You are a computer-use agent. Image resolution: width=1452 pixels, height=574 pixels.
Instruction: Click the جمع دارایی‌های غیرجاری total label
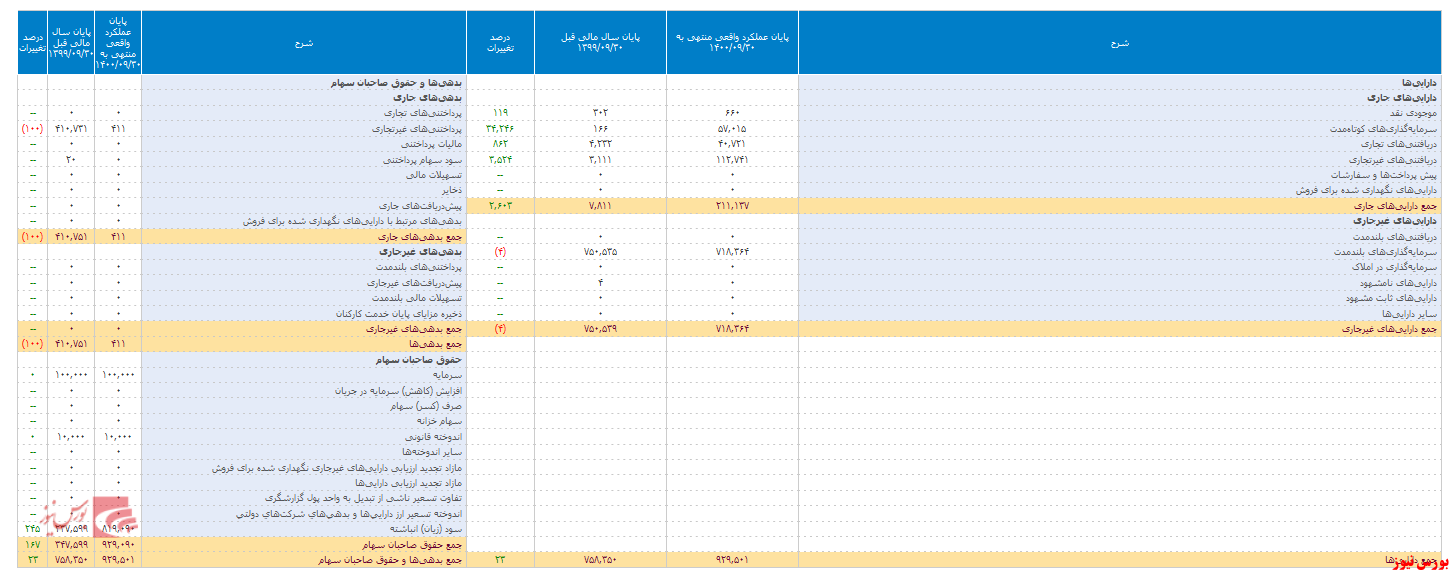(x=1390, y=328)
